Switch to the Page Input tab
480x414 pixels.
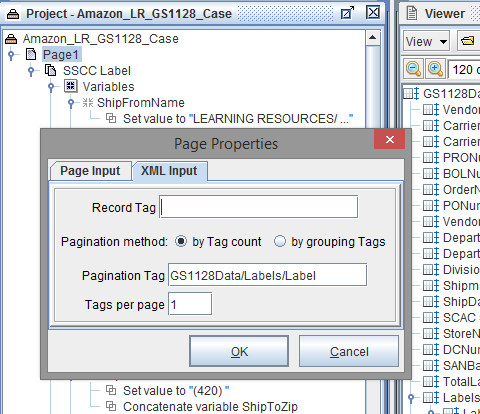[x=90, y=171]
